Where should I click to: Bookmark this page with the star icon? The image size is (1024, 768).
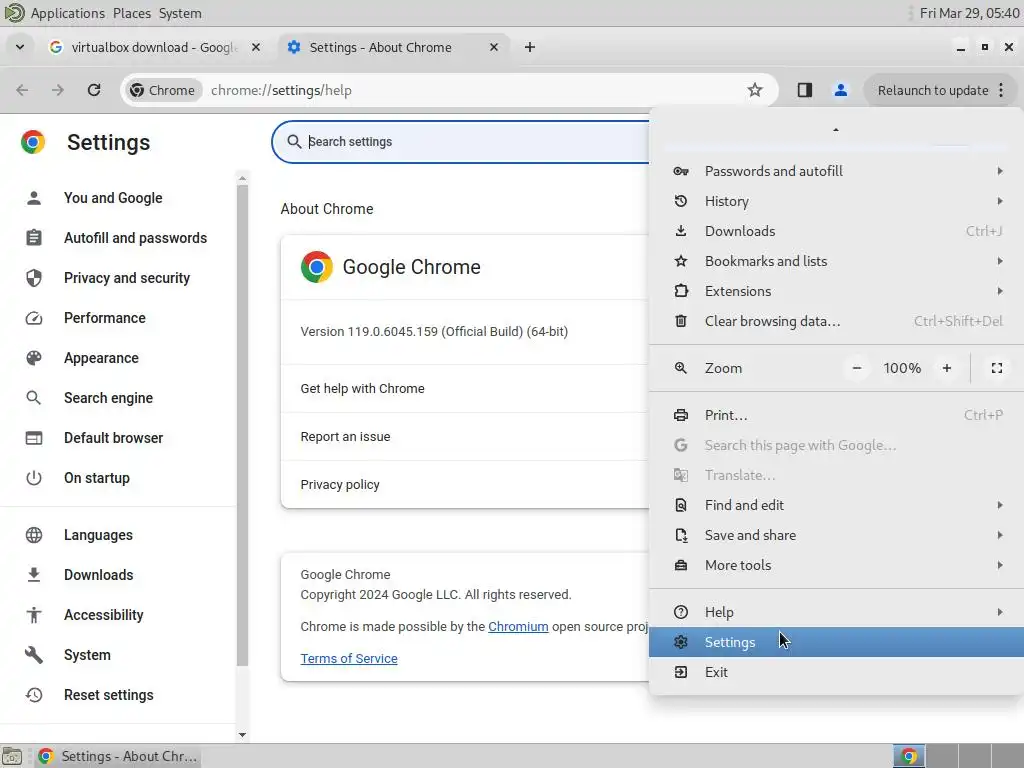click(755, 90)
